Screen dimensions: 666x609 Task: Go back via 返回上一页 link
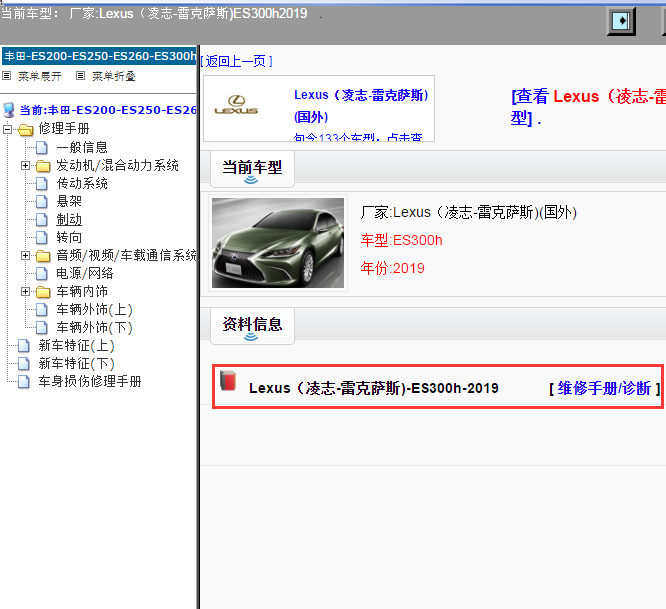(236, 62)
